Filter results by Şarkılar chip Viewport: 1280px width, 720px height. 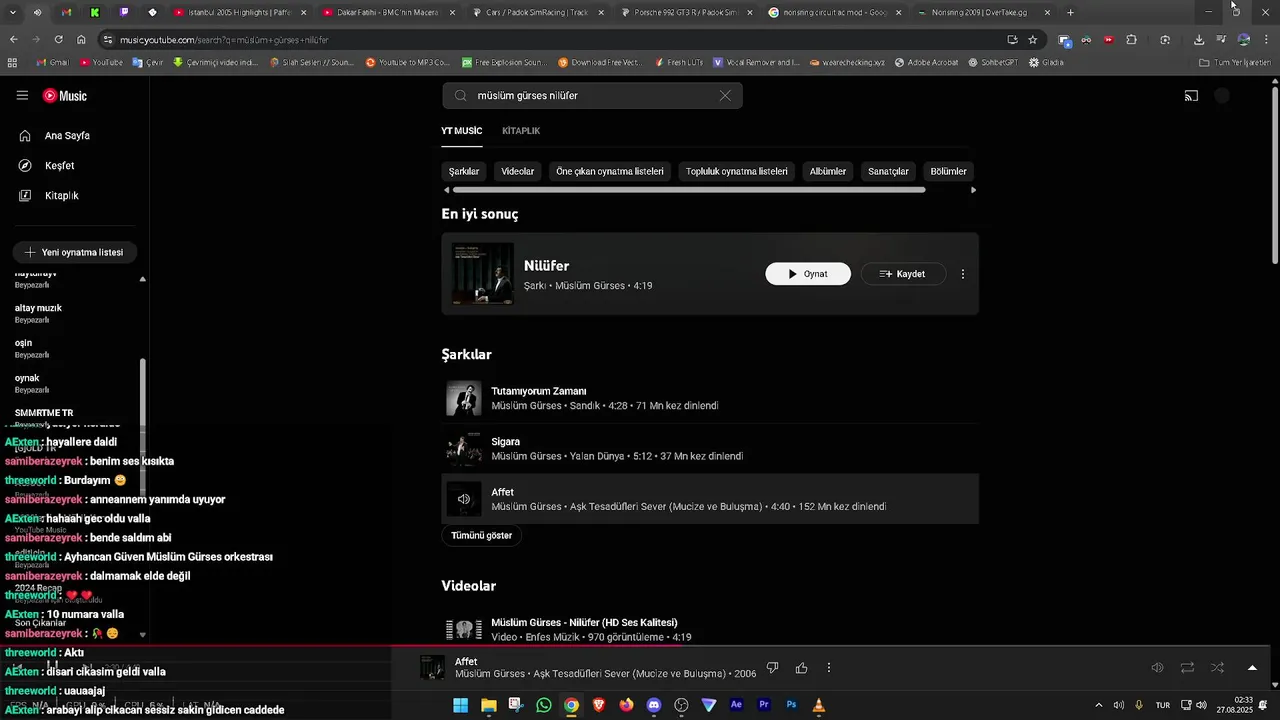tap(464, 172)
